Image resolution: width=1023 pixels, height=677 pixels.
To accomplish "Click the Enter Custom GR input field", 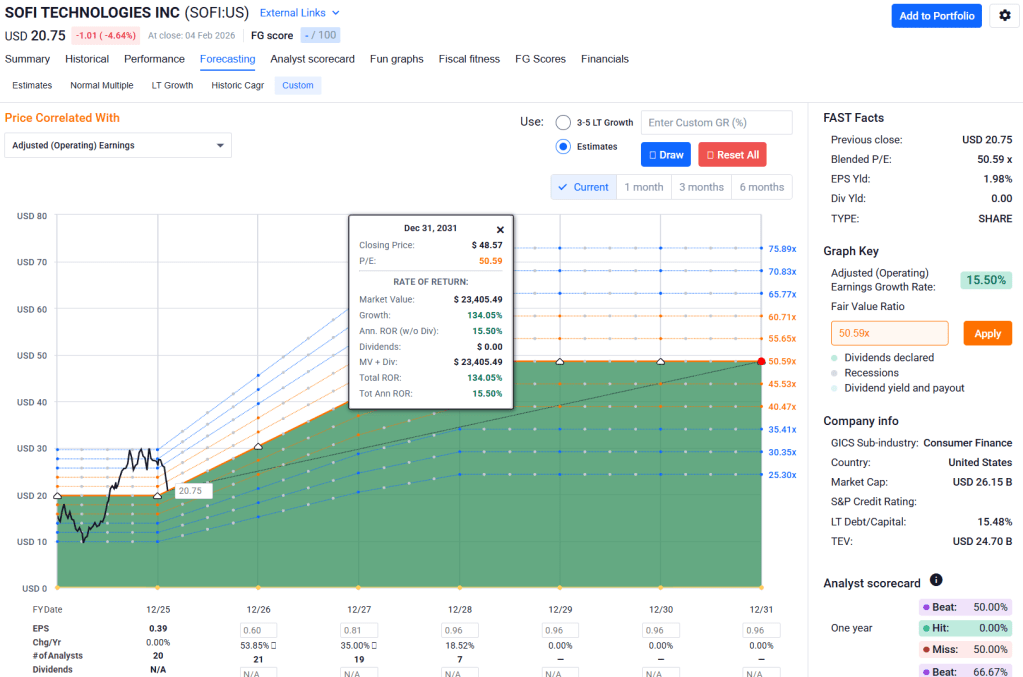I will pos(716,123).
